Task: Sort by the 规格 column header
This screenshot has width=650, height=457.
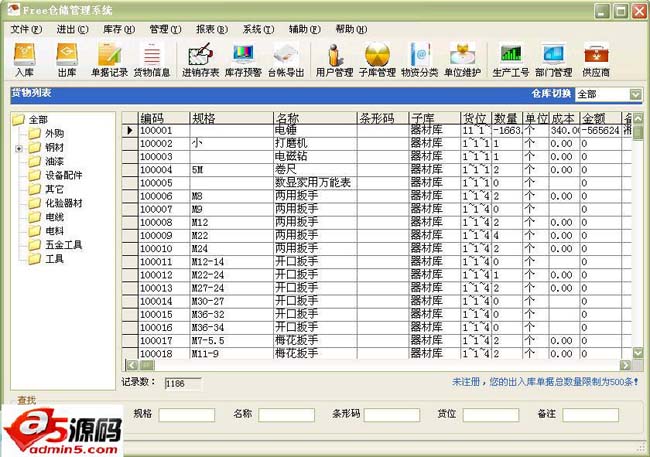Action: (x=231, y=118)
